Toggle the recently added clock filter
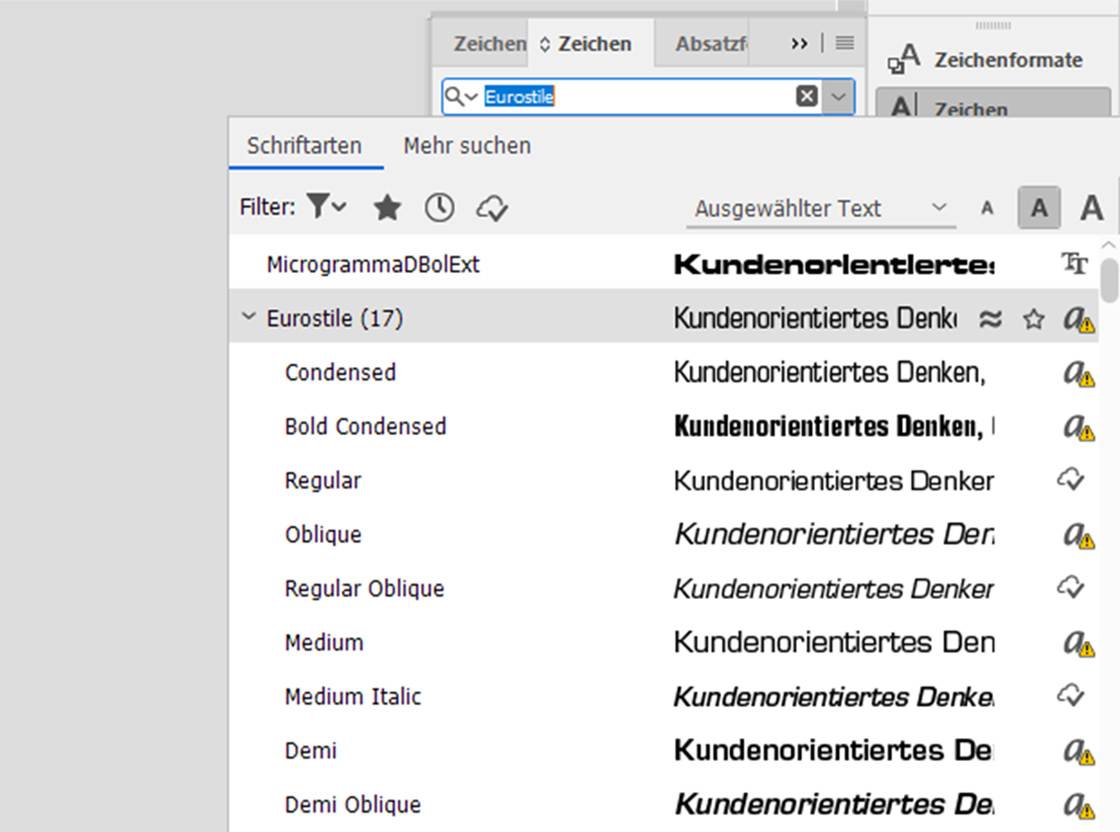1120x832 pixels. pyautogui.click(x=439, y=208)
